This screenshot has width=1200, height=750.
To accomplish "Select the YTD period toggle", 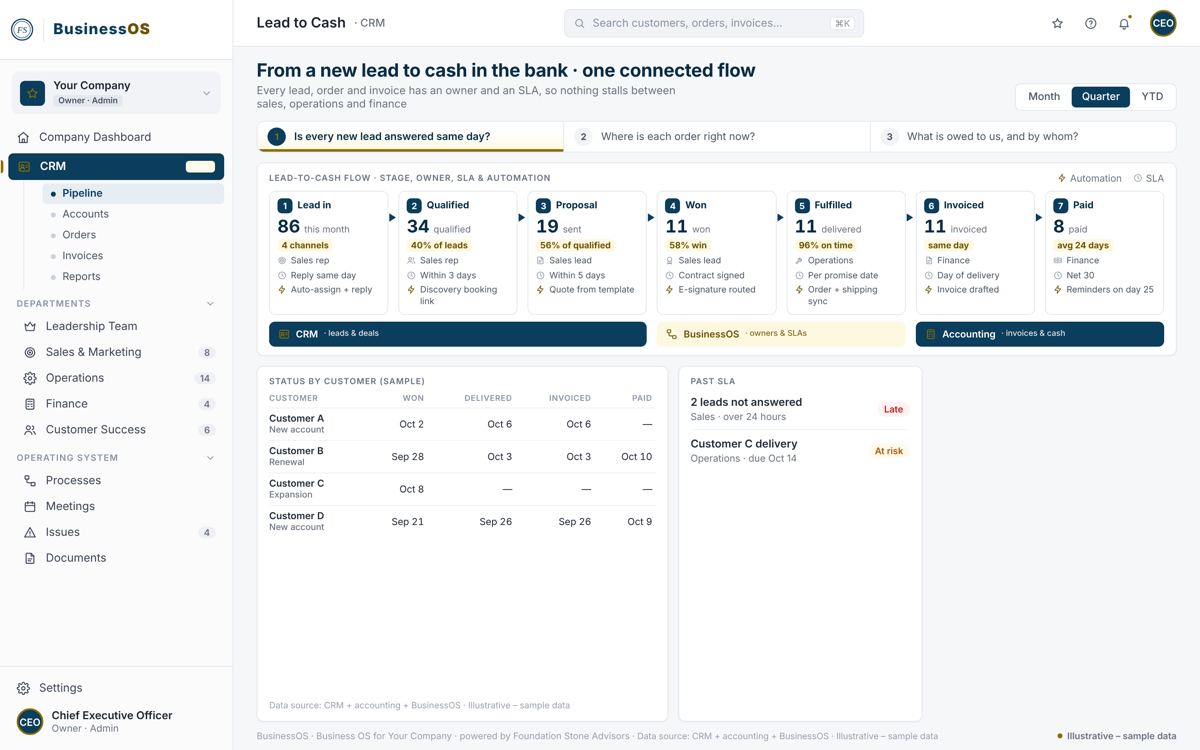I will 1152,97.
